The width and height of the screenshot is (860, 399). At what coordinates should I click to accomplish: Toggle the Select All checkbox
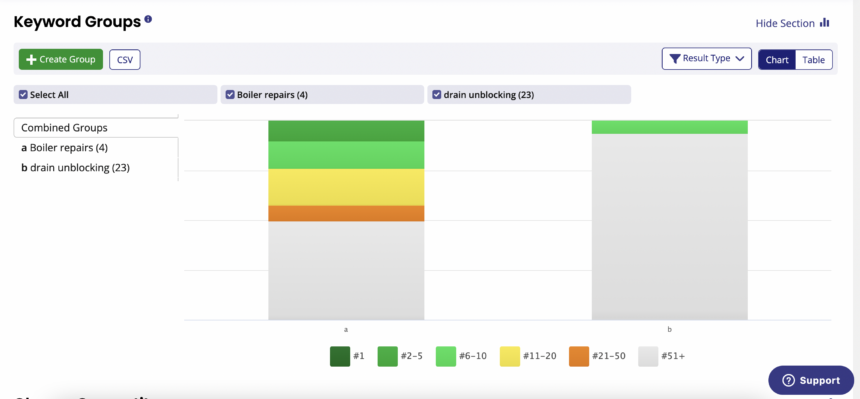(x=22, y=94)
